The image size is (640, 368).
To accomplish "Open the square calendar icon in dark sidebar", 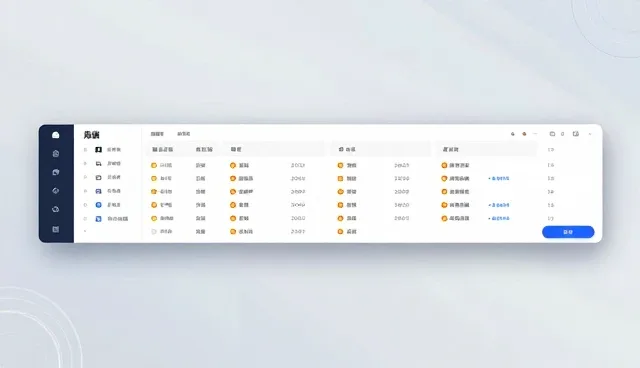I will point(56,229).
